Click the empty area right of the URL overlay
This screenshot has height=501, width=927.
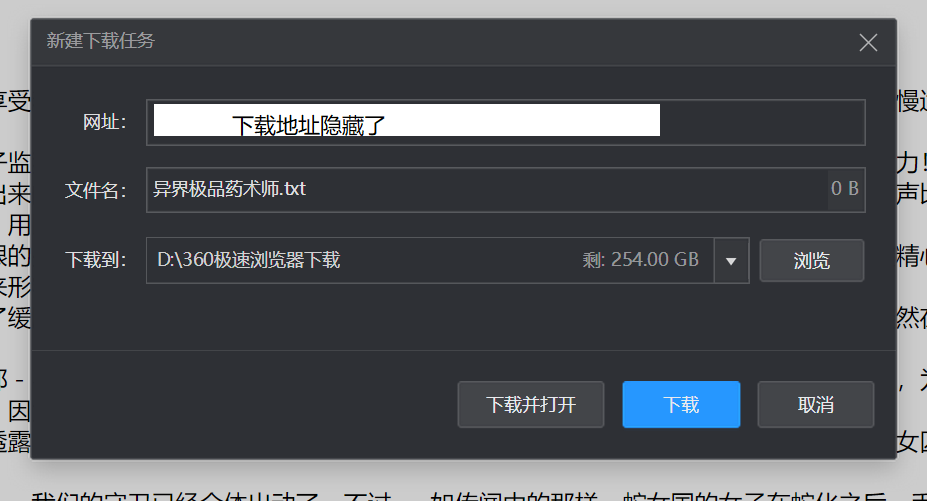tap(761, 122)
